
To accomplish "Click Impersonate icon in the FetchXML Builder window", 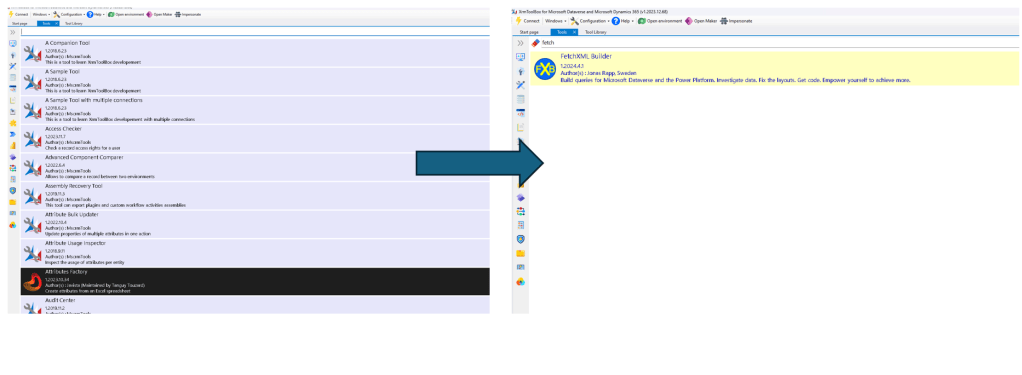I will tap(723, 21).
